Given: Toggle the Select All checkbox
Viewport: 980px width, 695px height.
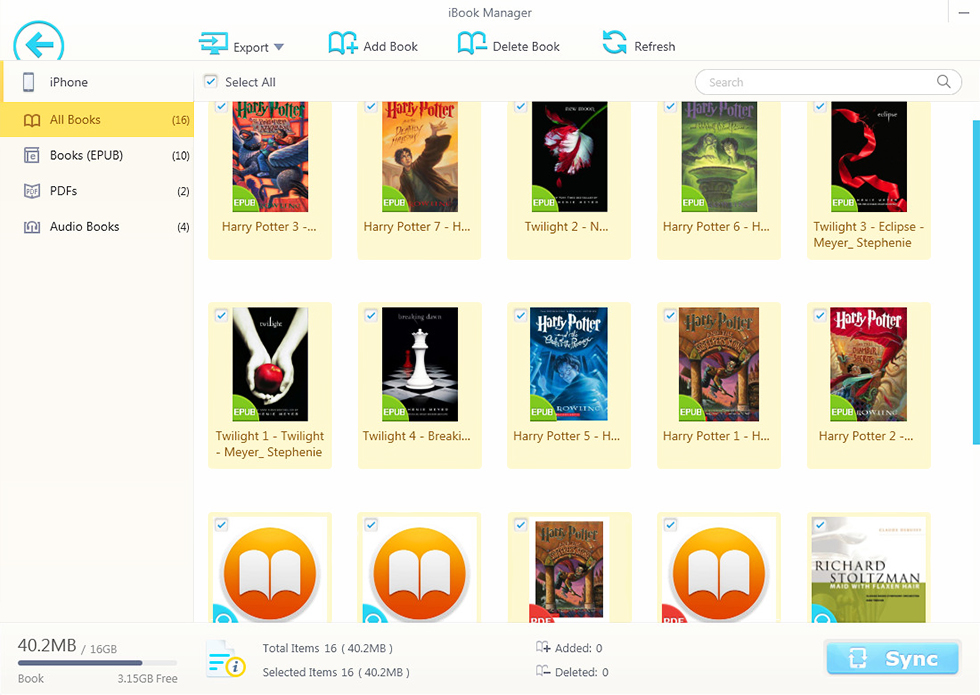Looking at the screenshot, I should tap(211, 81).
